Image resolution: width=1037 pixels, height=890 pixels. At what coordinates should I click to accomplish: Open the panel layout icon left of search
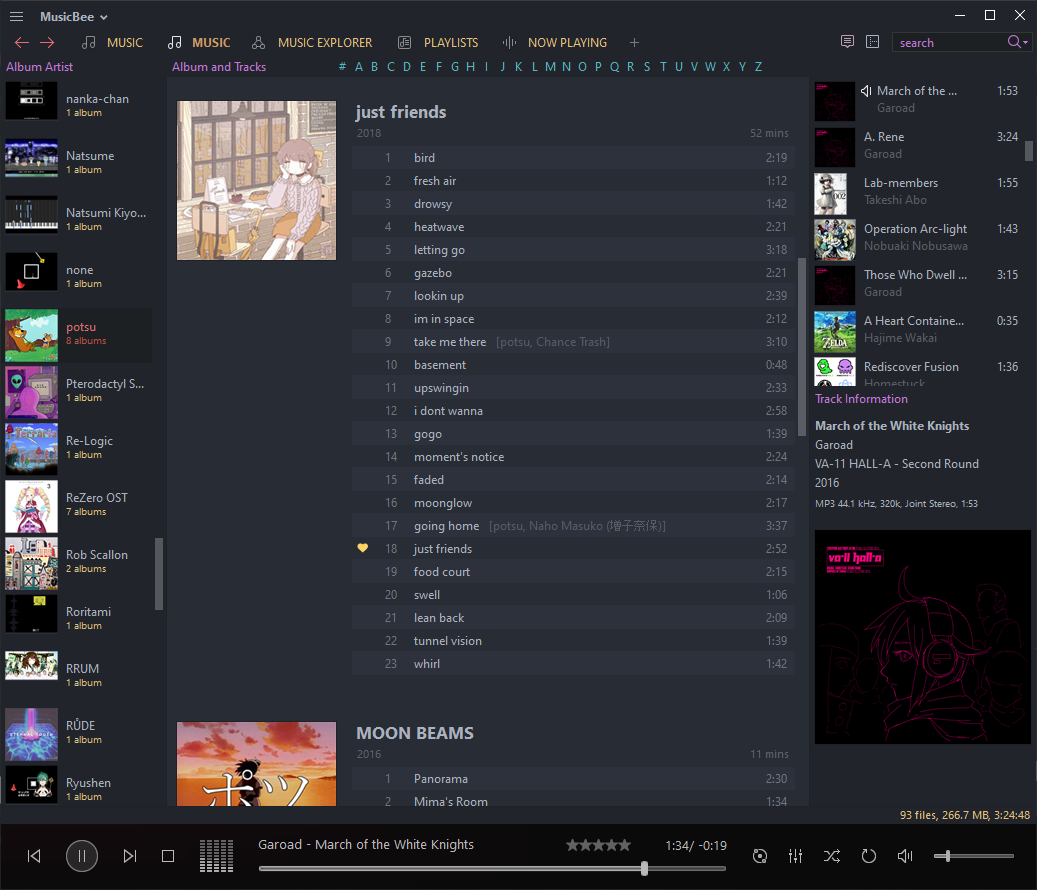pos(873,42)
